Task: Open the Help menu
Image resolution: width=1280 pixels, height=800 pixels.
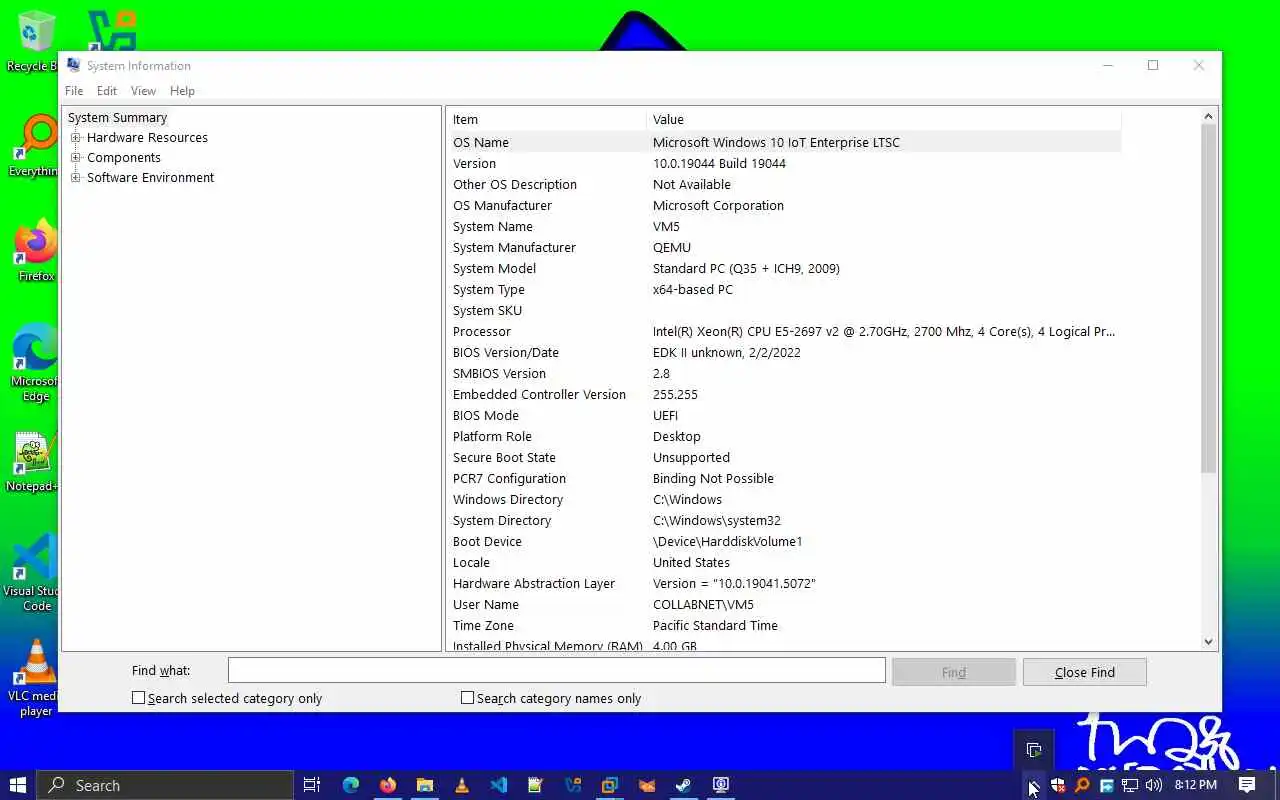Action: pyautogui.click(x=182, y=91)
